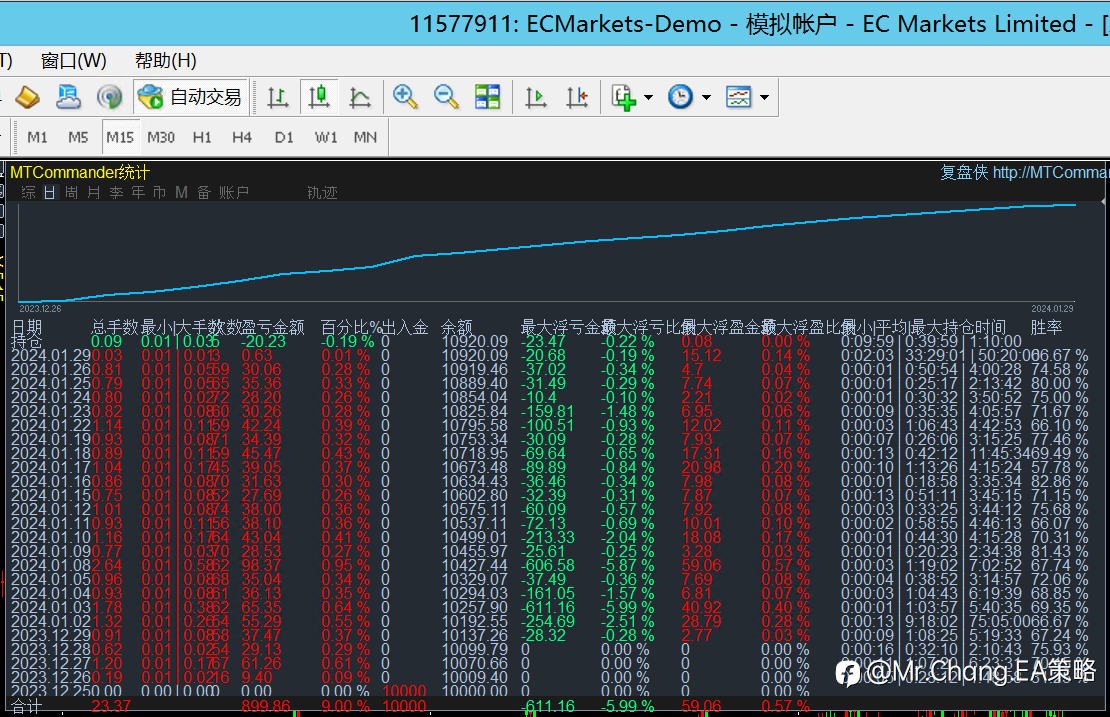Switch to the H4 timeframe
The height and width of the screenshot is (717, 1110).
[242, 137]
